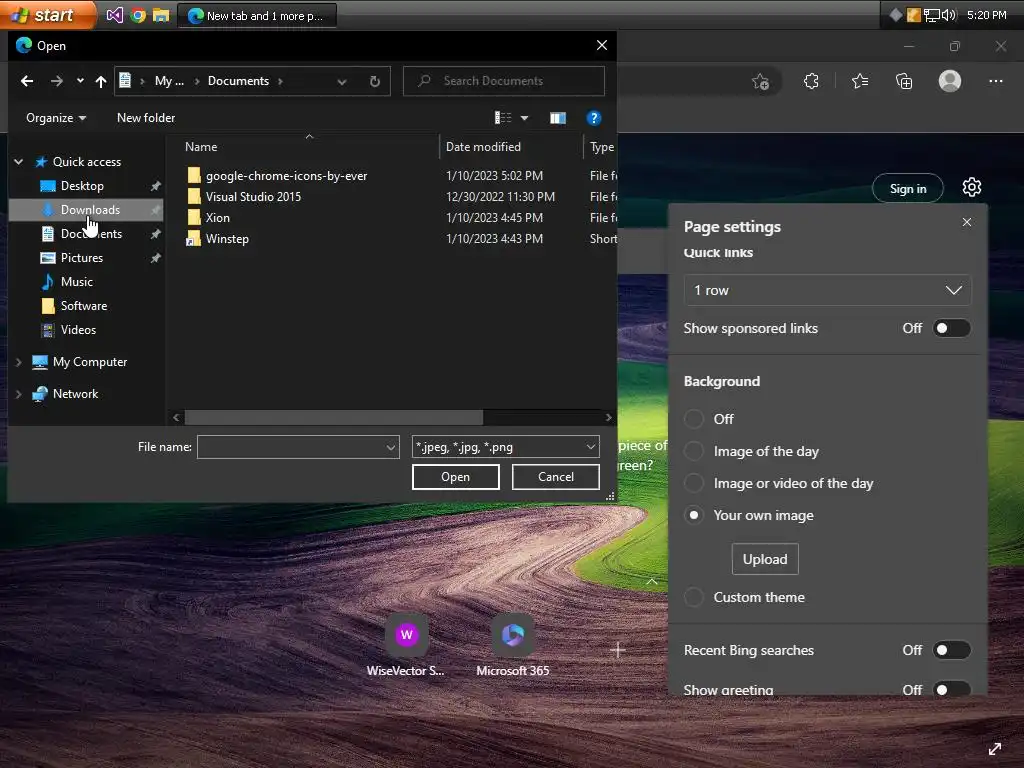Viewport: 1024px width, 768px height.
Task: Add this page to favorites icon
Action: [760, 82]
